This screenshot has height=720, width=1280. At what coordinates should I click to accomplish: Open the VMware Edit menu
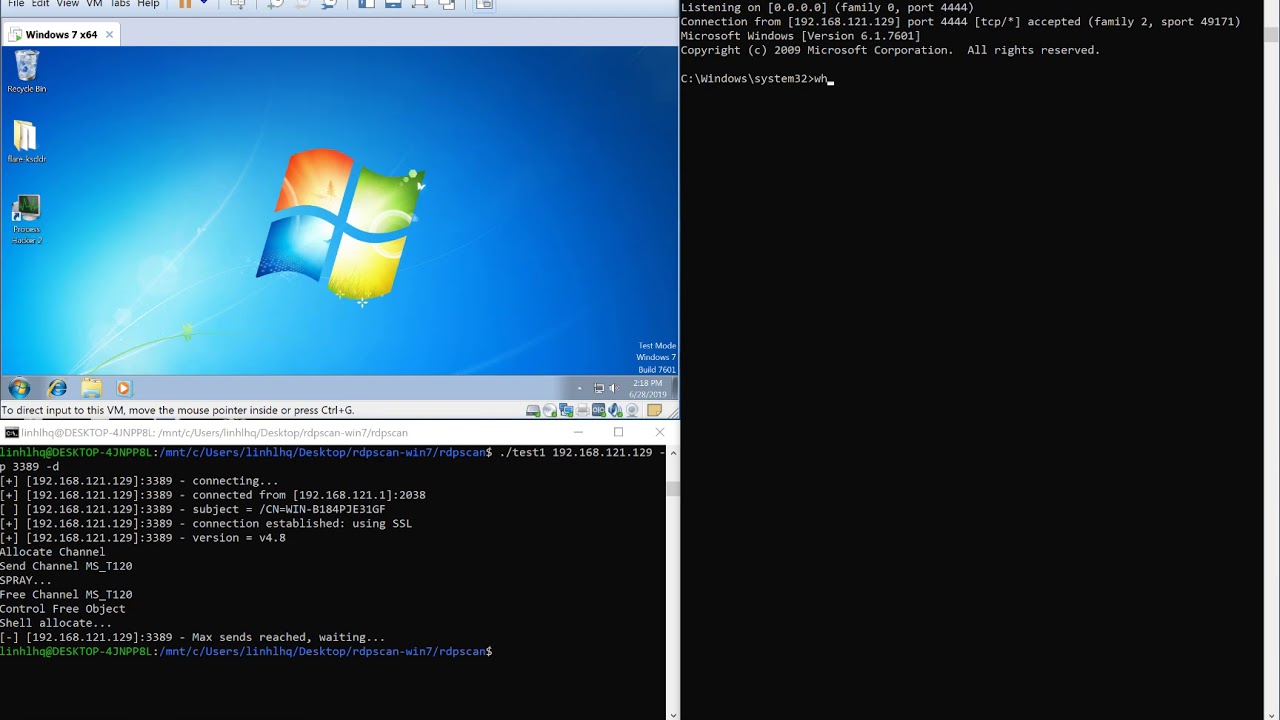point(40,3)
